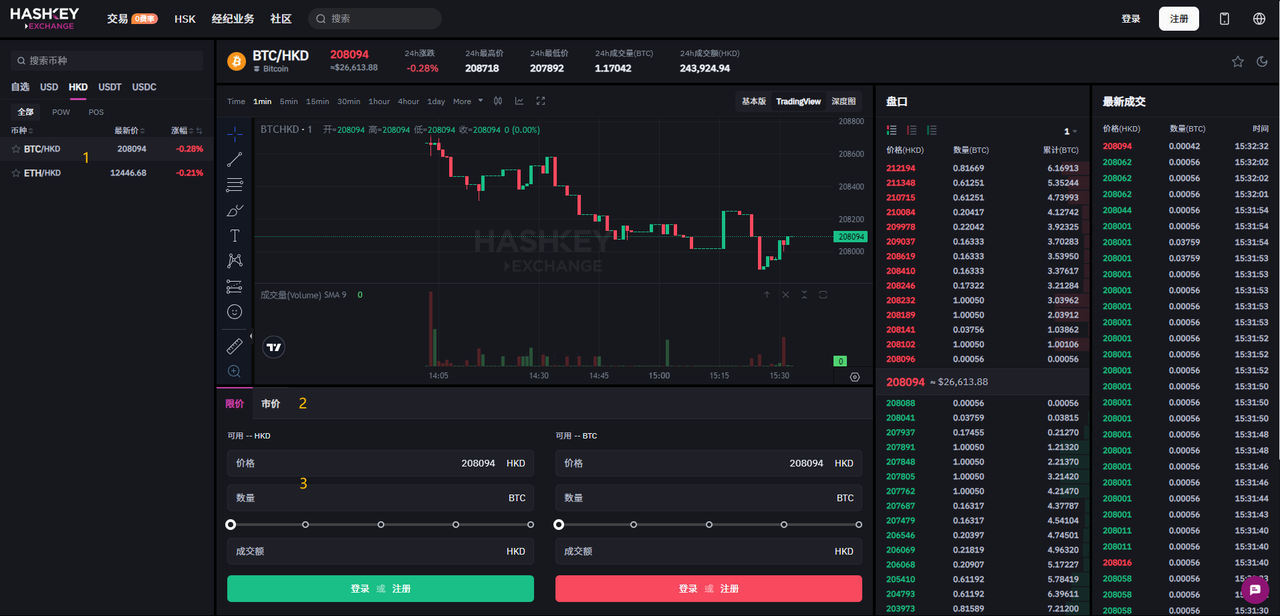Show asks-only order book view
The height and width of the screenshot is (616, 1280).
(911, 131)
